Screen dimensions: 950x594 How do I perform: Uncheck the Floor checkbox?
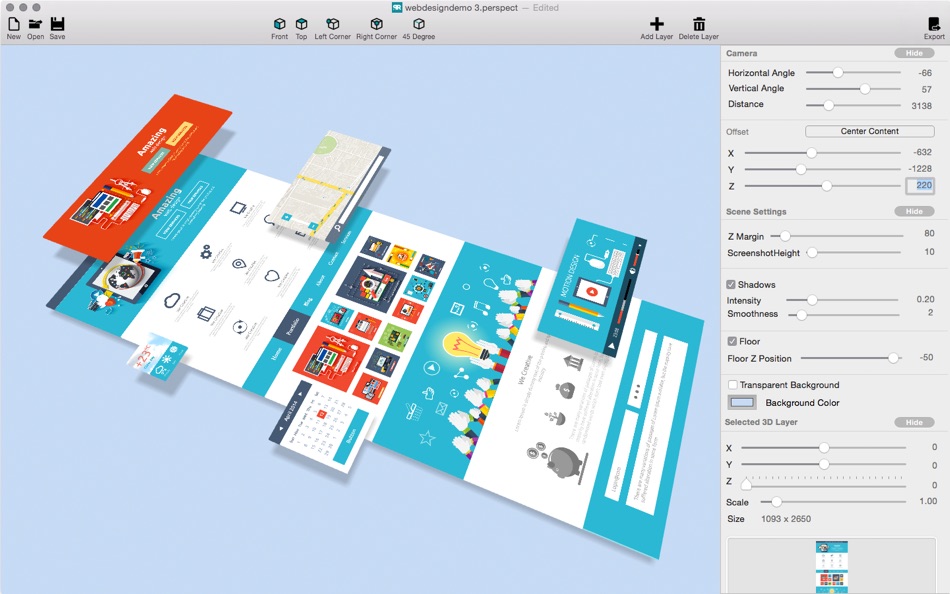click(x=732, y=341)
